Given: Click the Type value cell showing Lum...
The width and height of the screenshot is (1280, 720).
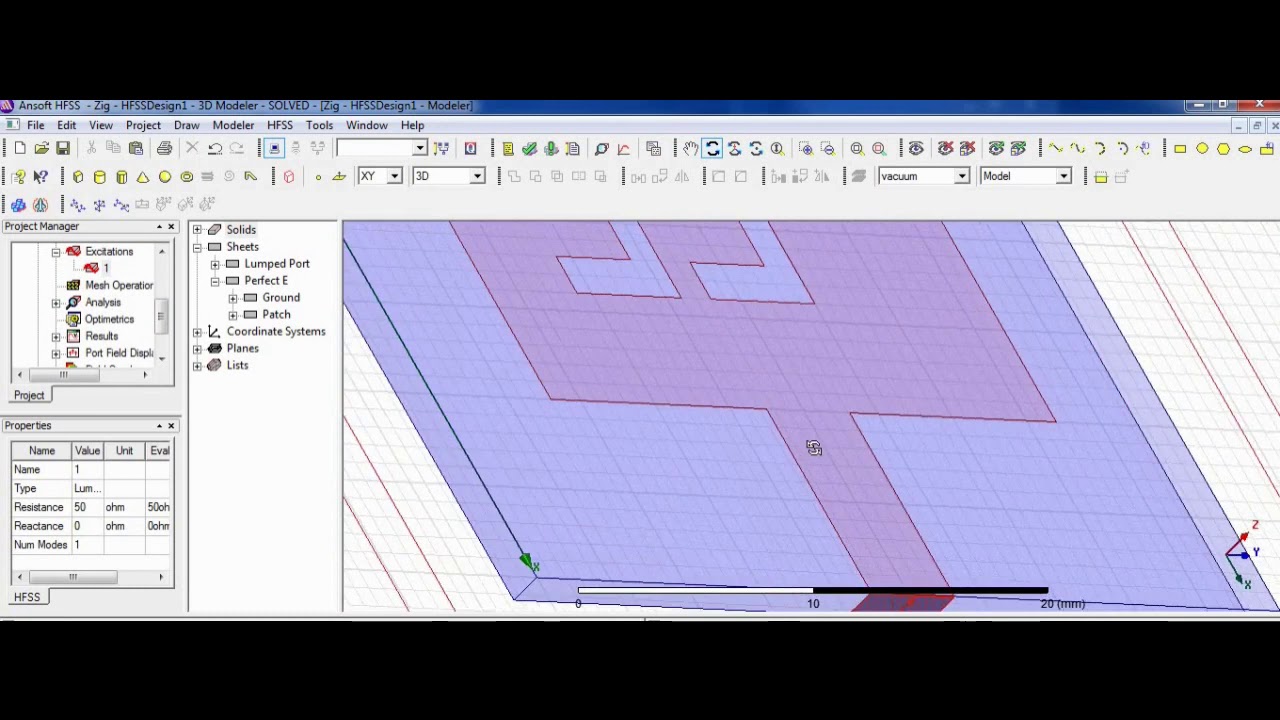Looking at the screenshot, I should 87,488.
